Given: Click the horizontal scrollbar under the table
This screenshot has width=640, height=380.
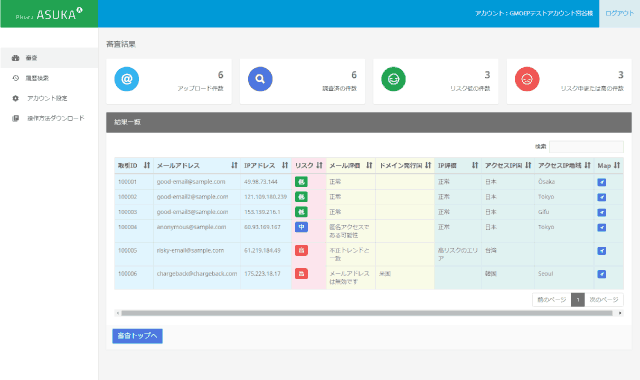Looking at the screenshot, I should tap(367, 313).
